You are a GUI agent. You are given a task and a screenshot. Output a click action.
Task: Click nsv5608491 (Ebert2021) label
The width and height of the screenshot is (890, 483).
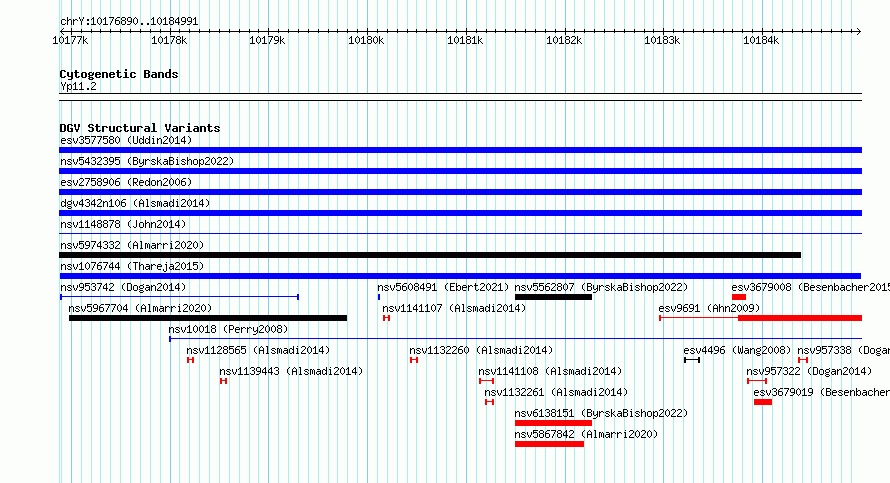point(443,287)
